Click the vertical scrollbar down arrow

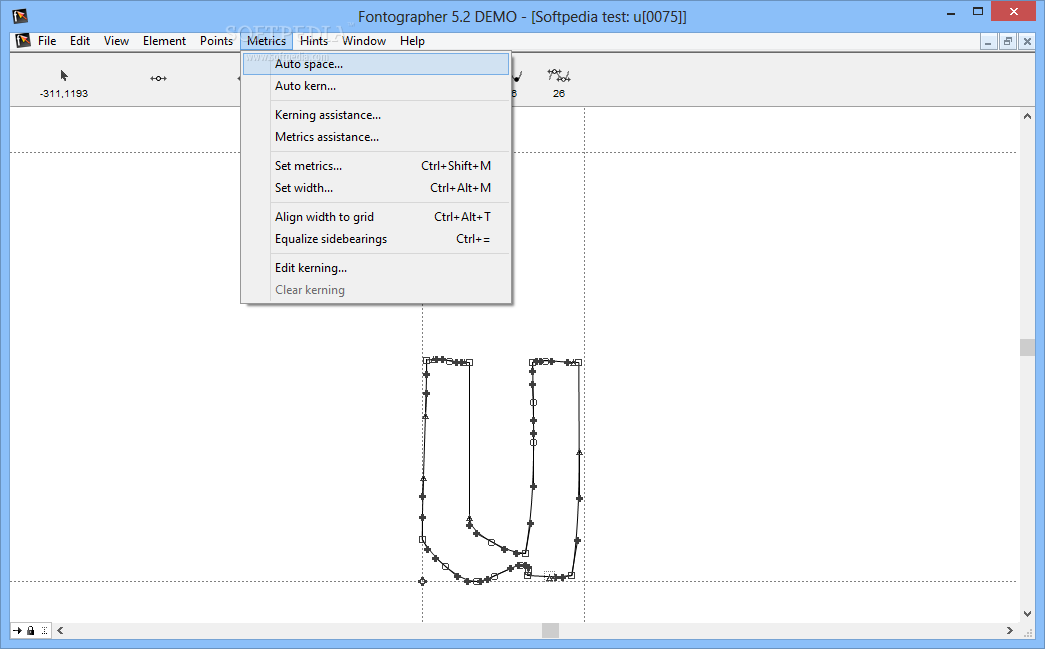tap(1027, 614)
